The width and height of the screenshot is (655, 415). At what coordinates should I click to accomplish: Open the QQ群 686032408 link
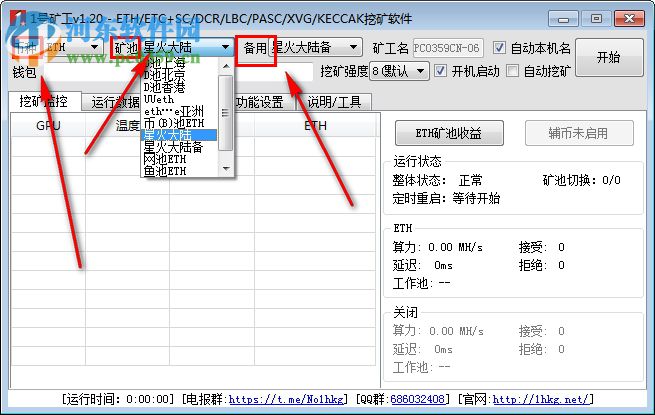[417, 399]
